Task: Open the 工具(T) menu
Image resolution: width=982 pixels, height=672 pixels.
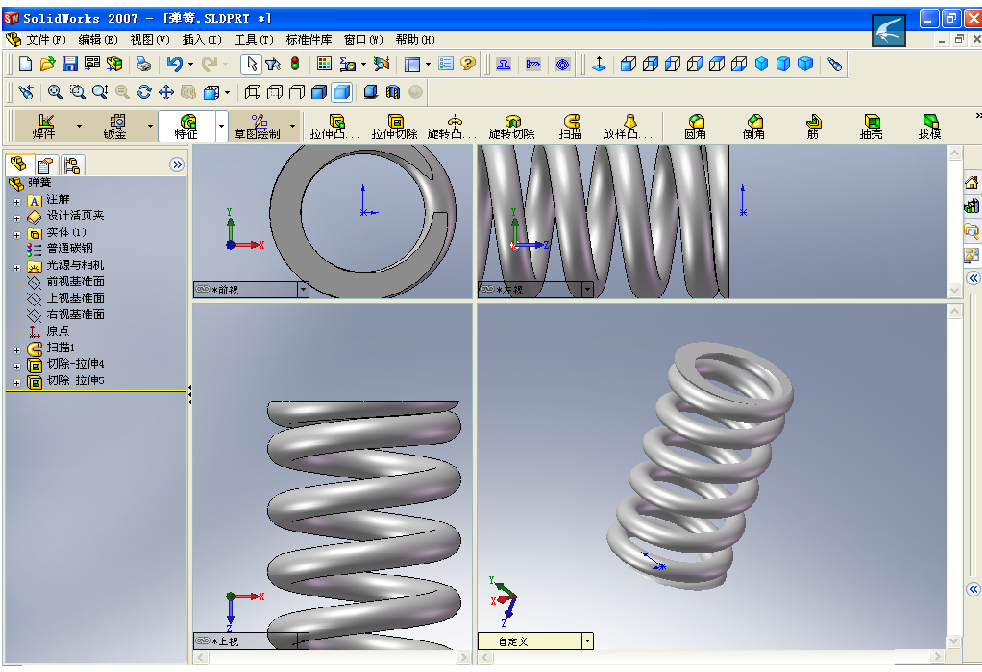Action: tap(254, 40)
